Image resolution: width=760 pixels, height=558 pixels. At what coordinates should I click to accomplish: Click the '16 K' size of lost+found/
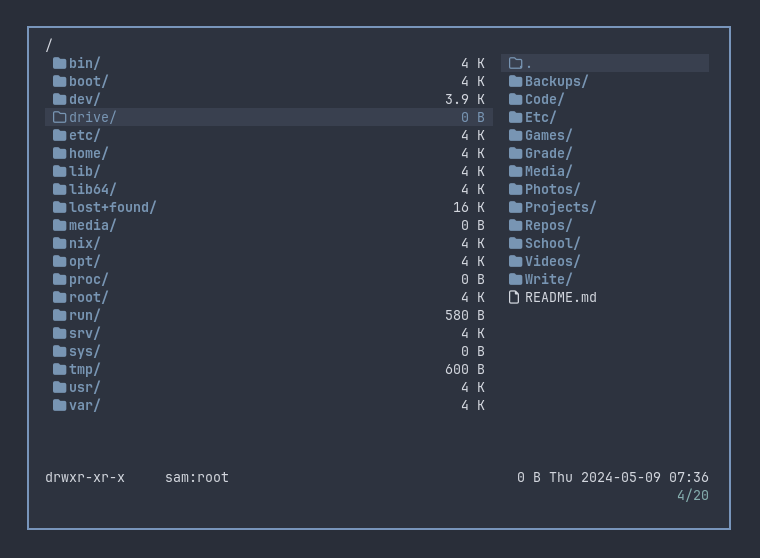(x=469, y=207)
